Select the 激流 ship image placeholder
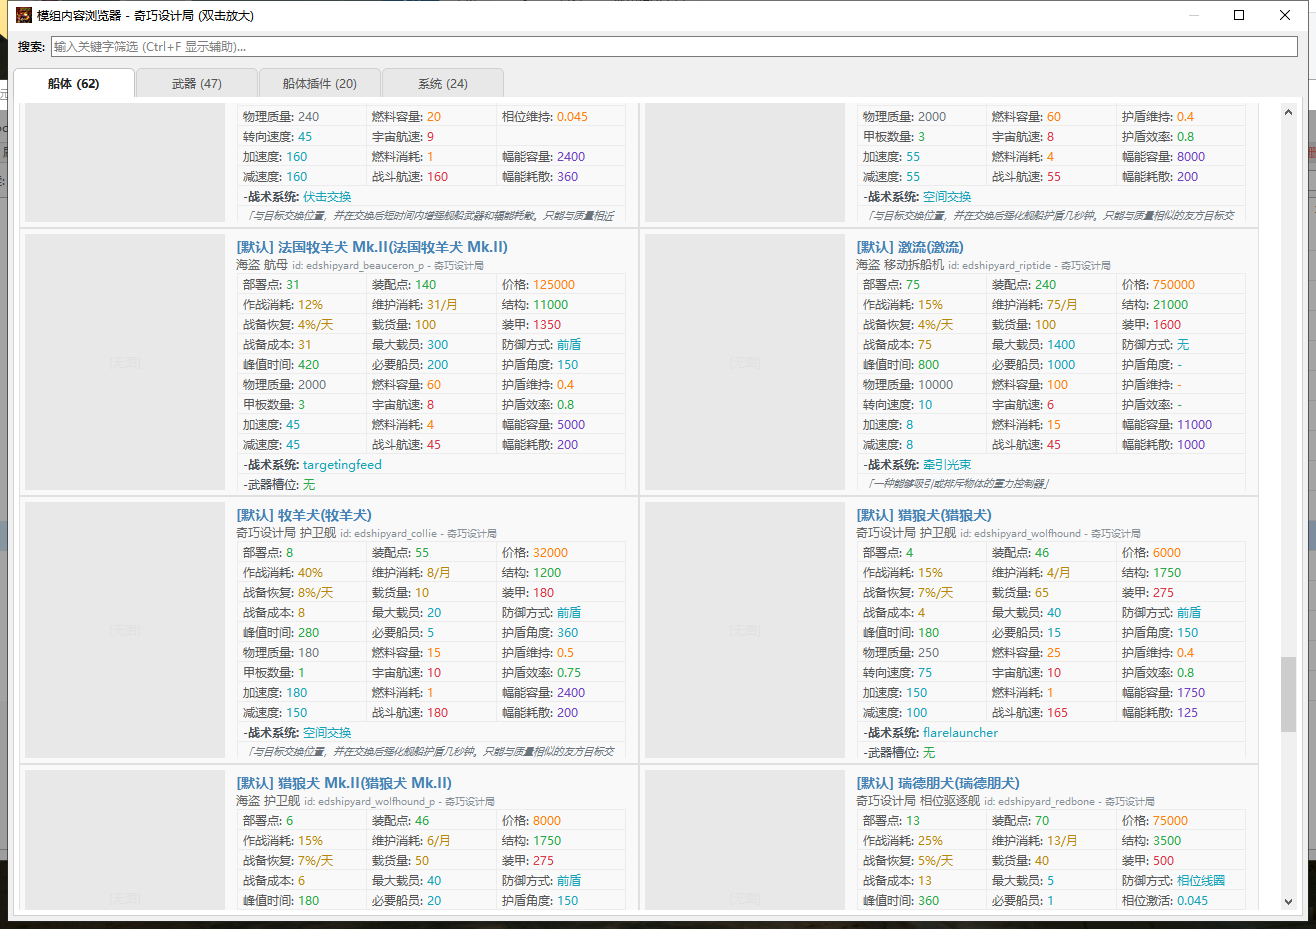The height and width of the screenshot is (929, 1316). click(x=745, y=362)
